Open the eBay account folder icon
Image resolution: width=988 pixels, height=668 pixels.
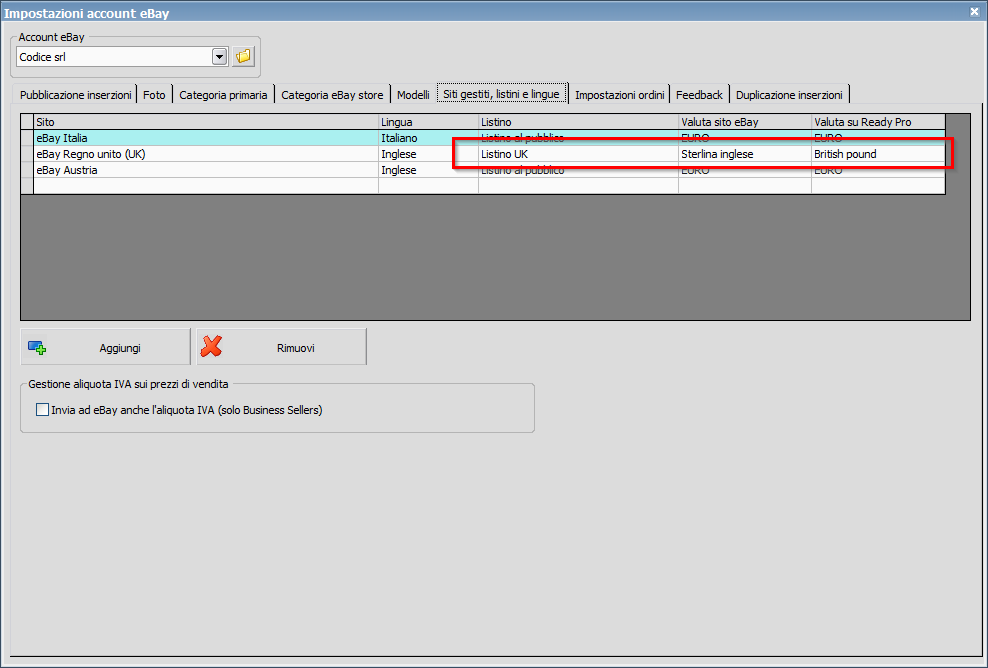point(243,57)
